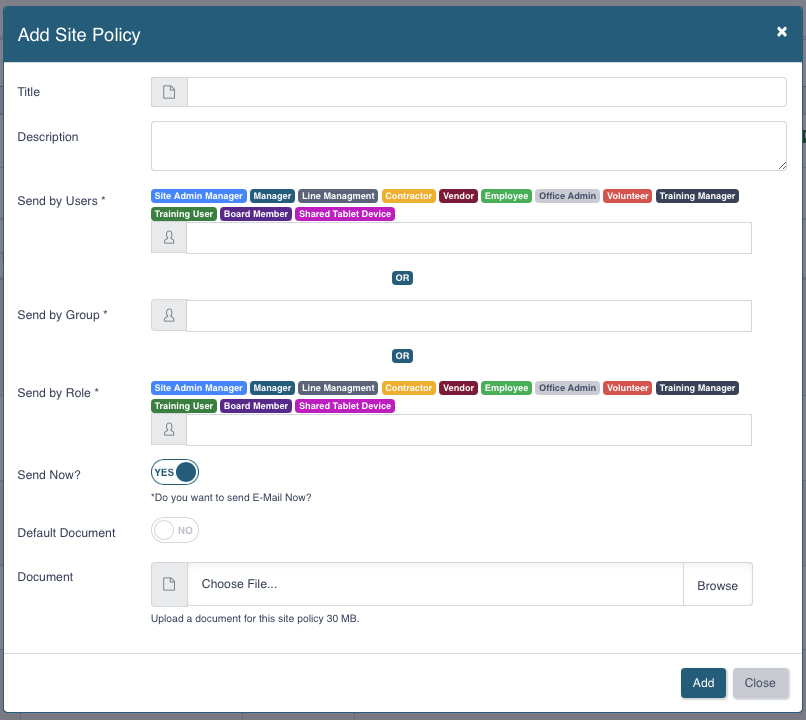Click the user icon in Send by Users
The image size is (806, 720).
(x=169, y=237)
